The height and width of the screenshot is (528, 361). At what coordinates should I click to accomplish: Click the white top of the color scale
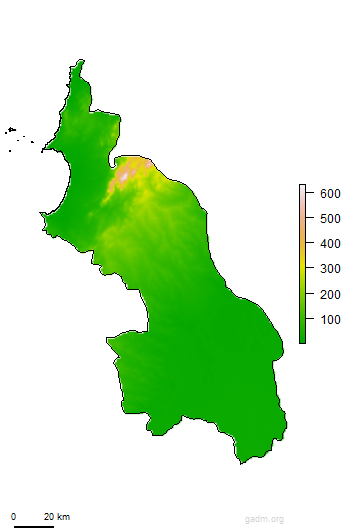[x=302, y=189]
